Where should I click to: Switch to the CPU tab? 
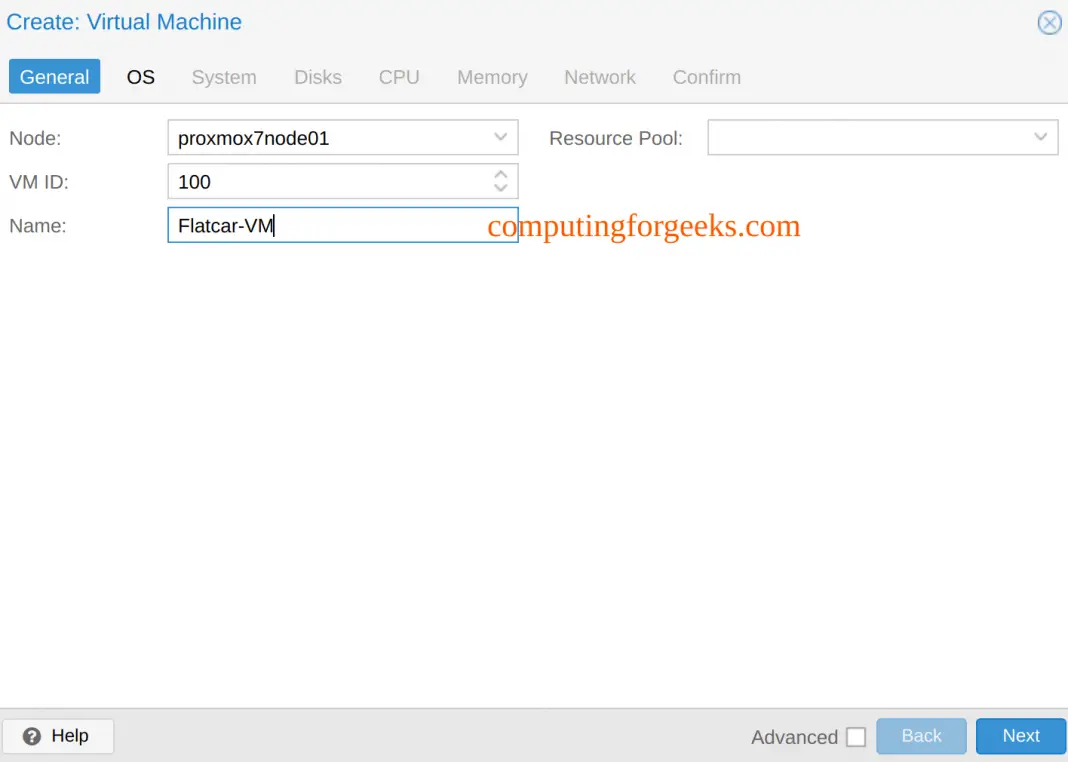(399, 77)
